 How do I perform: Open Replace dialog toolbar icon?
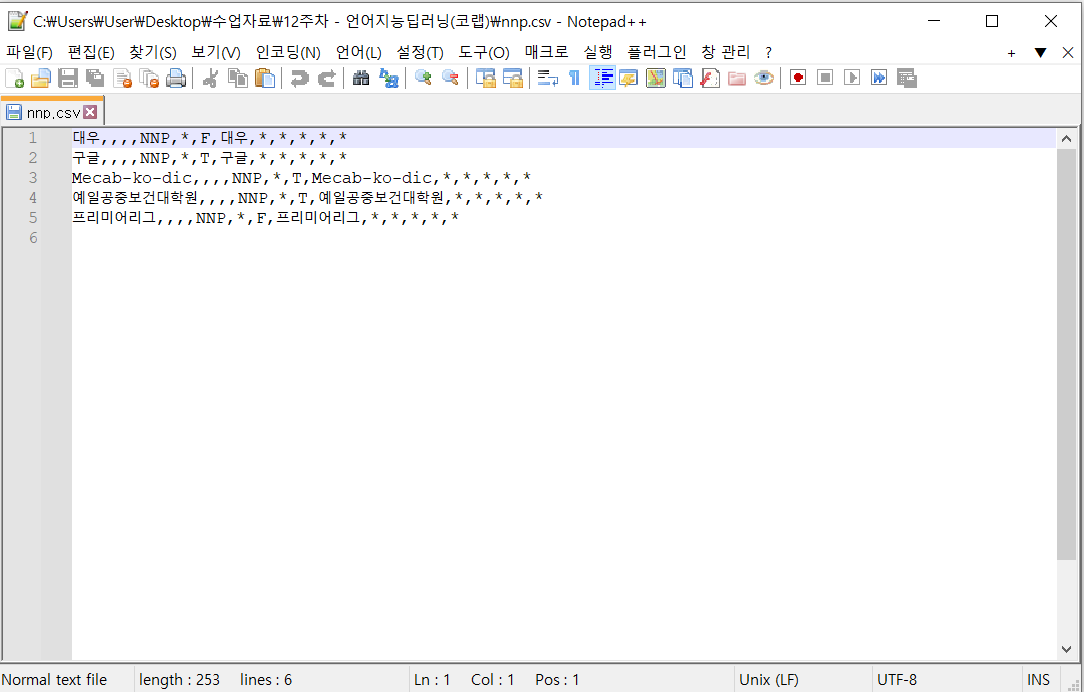389,78
